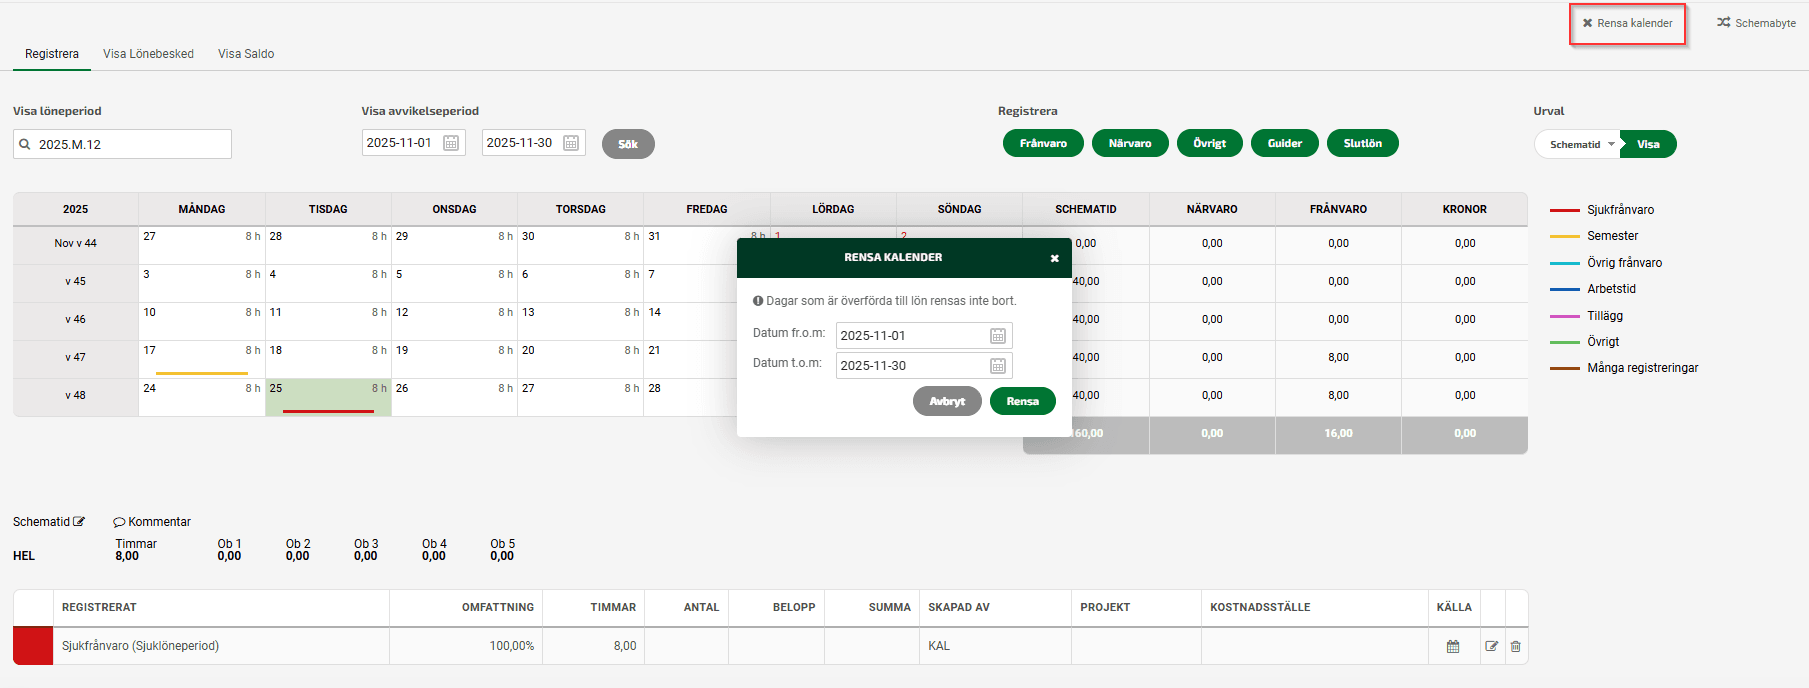Switch to the Visa Saldo tab
The width and height of the screenshot is (1809, 688).
pyautogui.click(x=246, y=54)
